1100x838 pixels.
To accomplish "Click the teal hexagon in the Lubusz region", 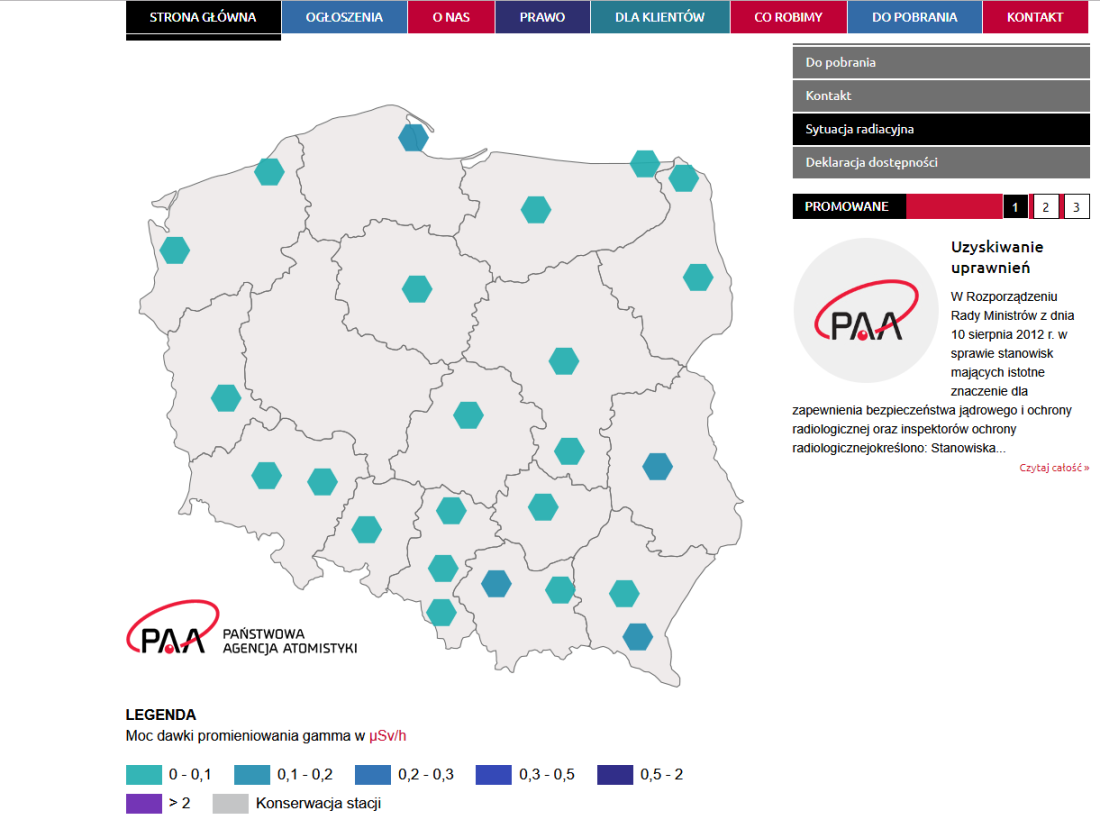I will click(x=226, y=398).
